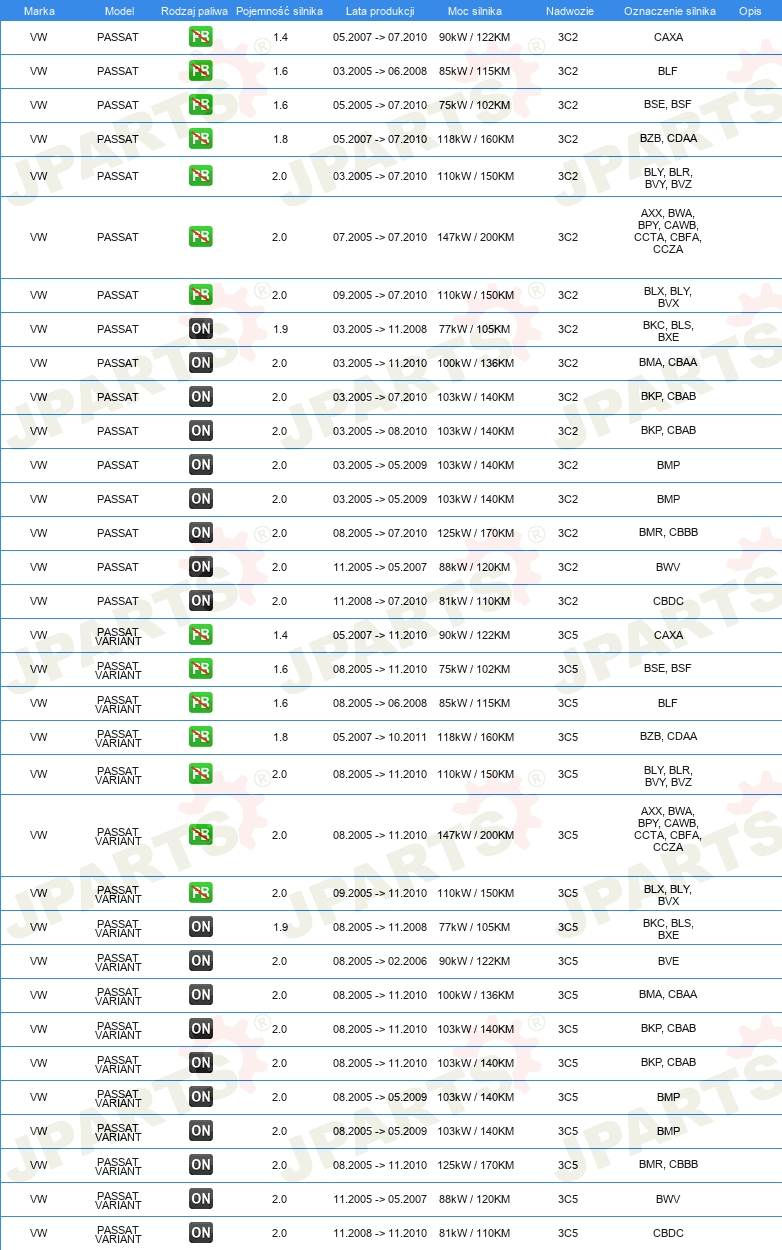This screenshot has height=1250, width=782.
Task: Click the PB icon in PASSAT VARIANT BLF row
Action: tap(201, 703)
